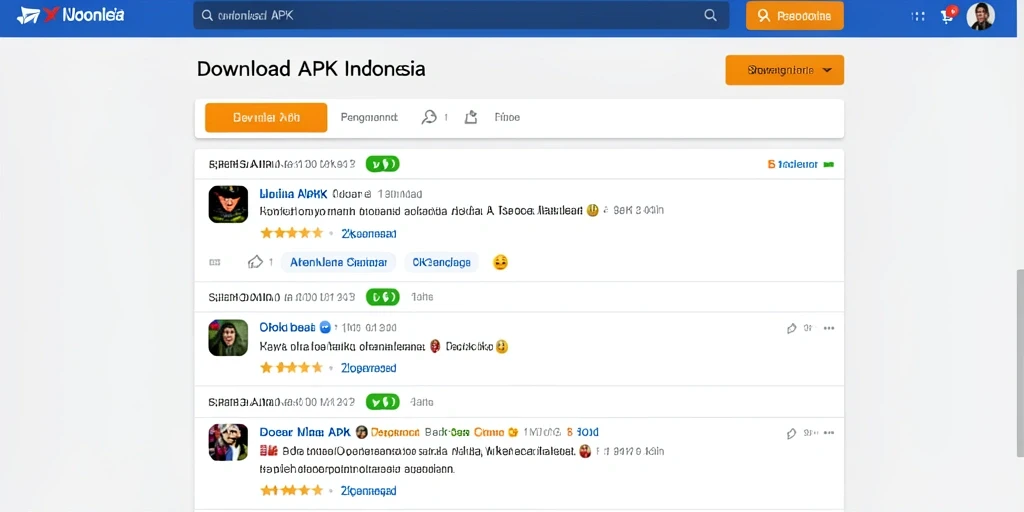The width and height of the screenshot is (1024, 512).
Task: Open the second review's blue author name
Action: [x=287, y=327]
